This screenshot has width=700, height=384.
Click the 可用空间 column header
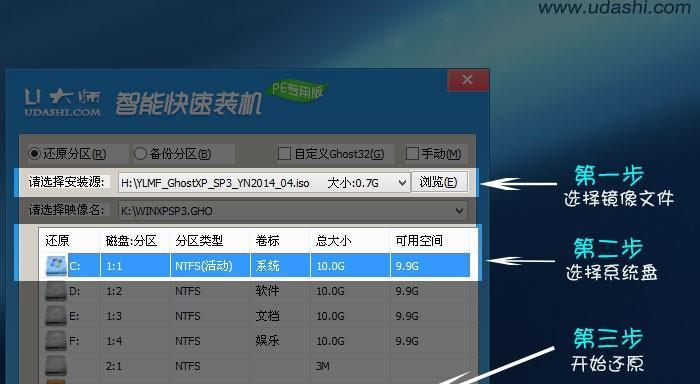coord(419,241)
